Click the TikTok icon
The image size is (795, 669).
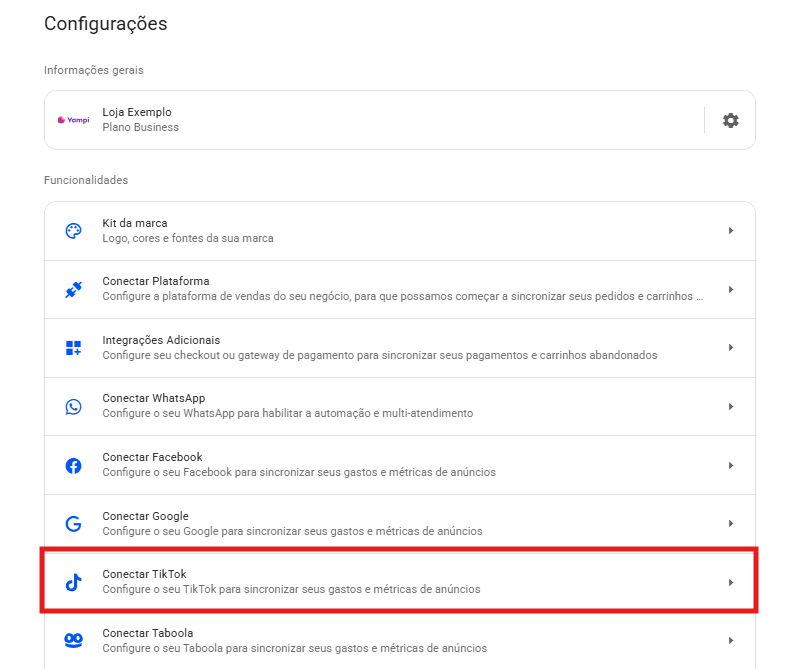[x=74, y=582]
